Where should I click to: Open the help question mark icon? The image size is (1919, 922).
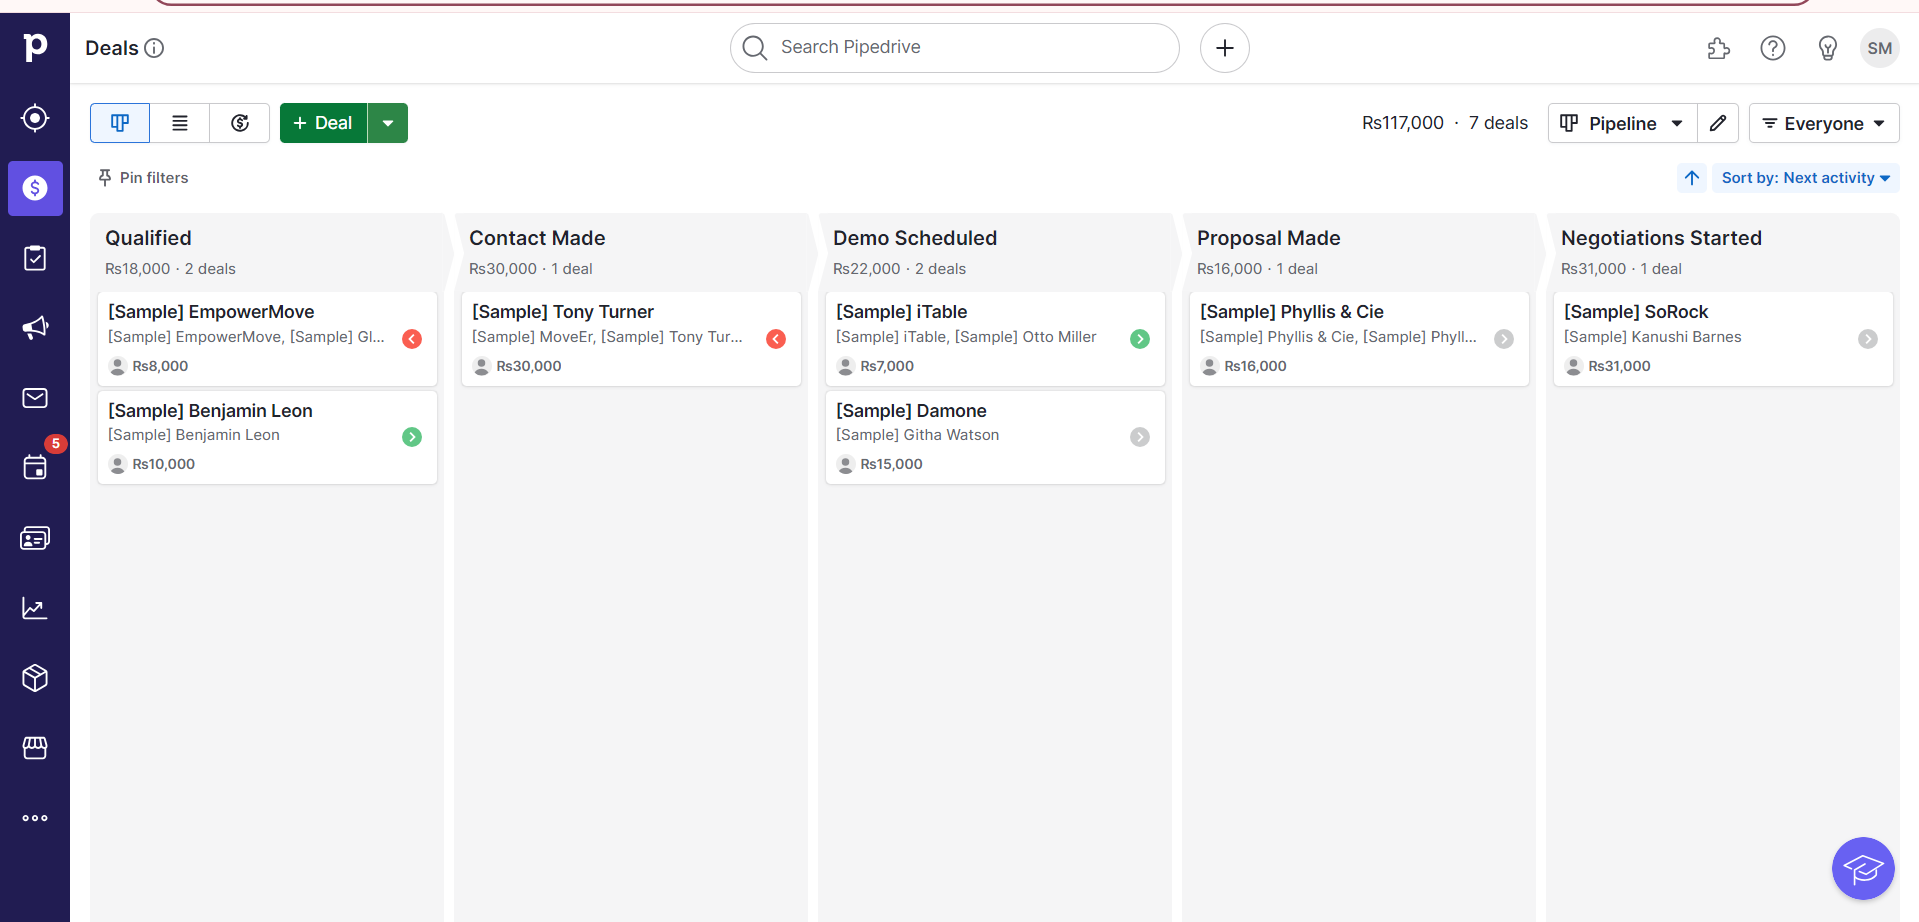1773,48
